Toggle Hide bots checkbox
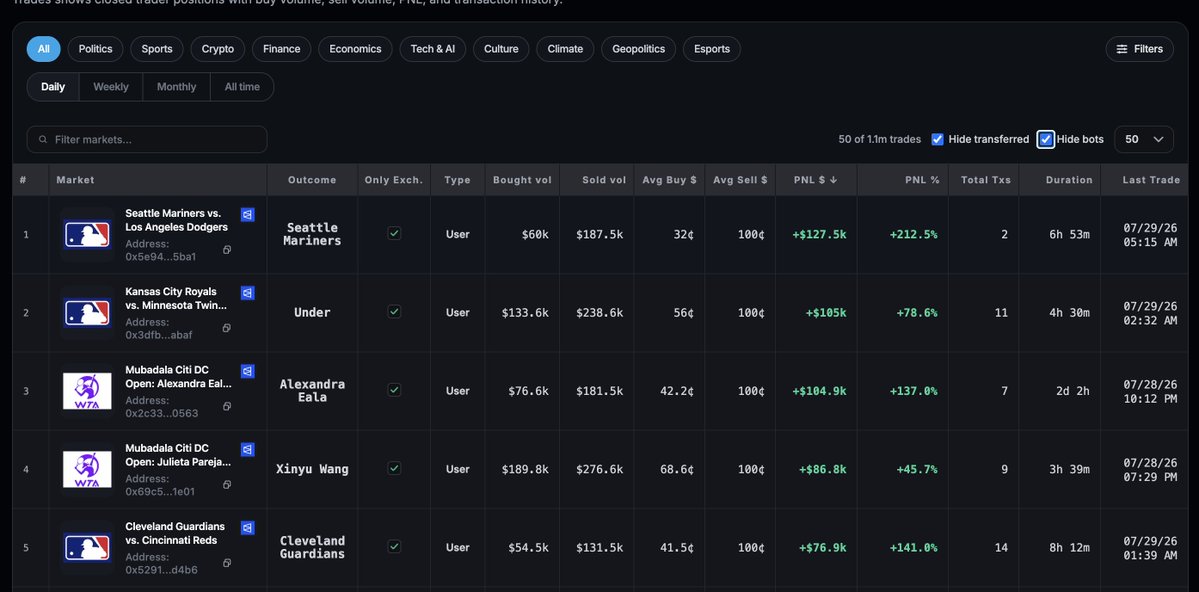Viewport: 1199px width, 592px height. click(x=1046, y=139)
